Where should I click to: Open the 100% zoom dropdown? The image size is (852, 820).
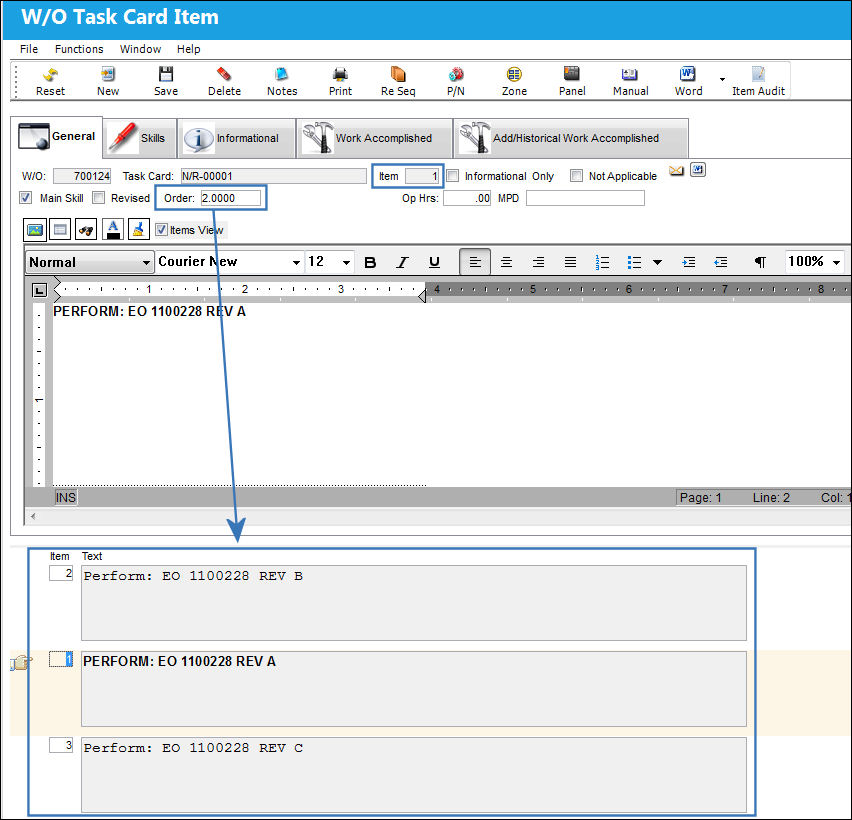click(836, 262)
